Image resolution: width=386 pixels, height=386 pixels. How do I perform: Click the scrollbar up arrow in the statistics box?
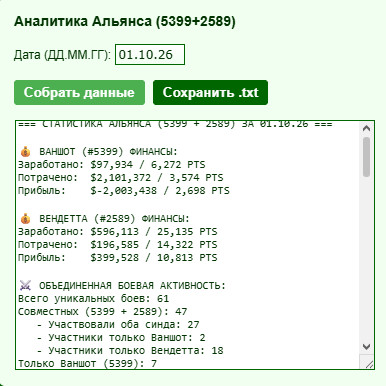point(366,128)
